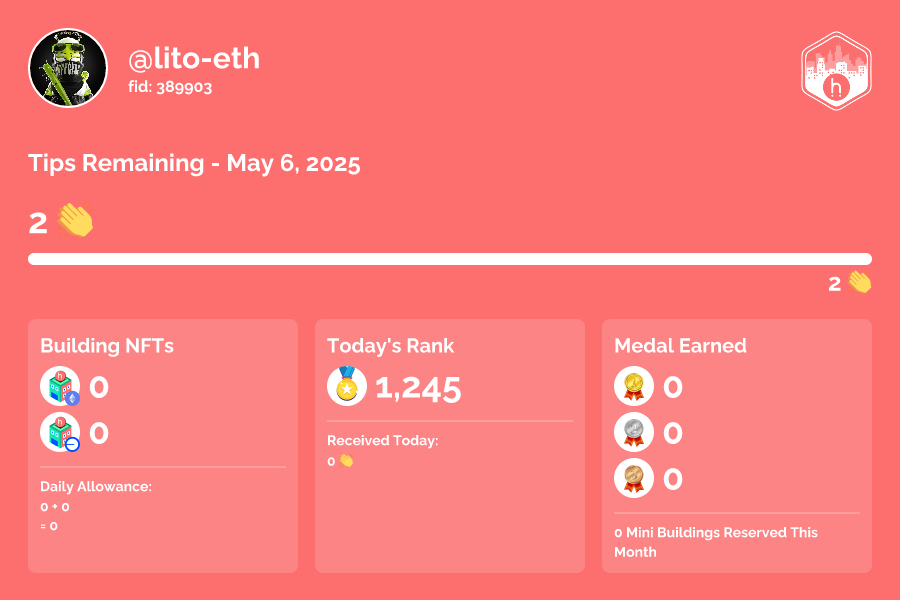Open the hexagonal city skyline logo
The width and height of the screenshot is (900, 600).
point(836,71)
